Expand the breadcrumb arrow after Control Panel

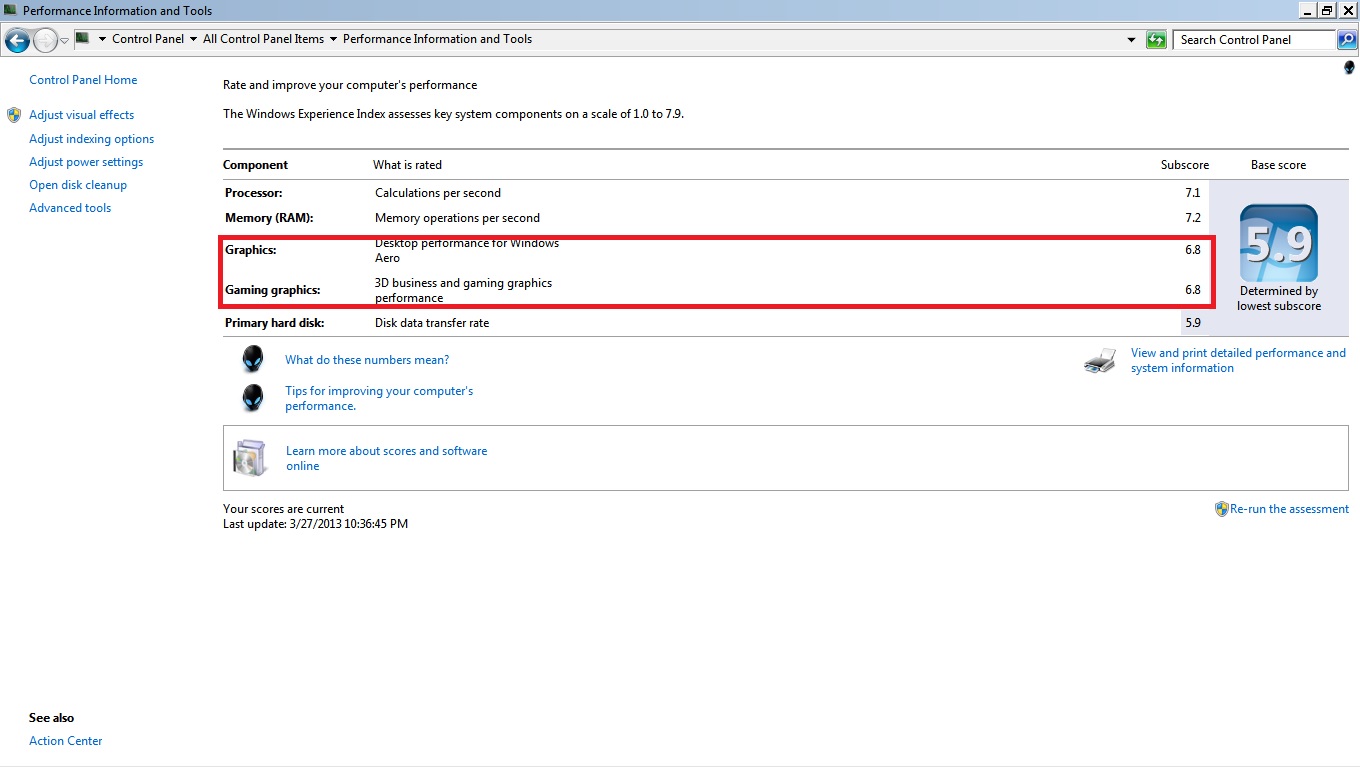pyautogui.click(x=193, y=40)
